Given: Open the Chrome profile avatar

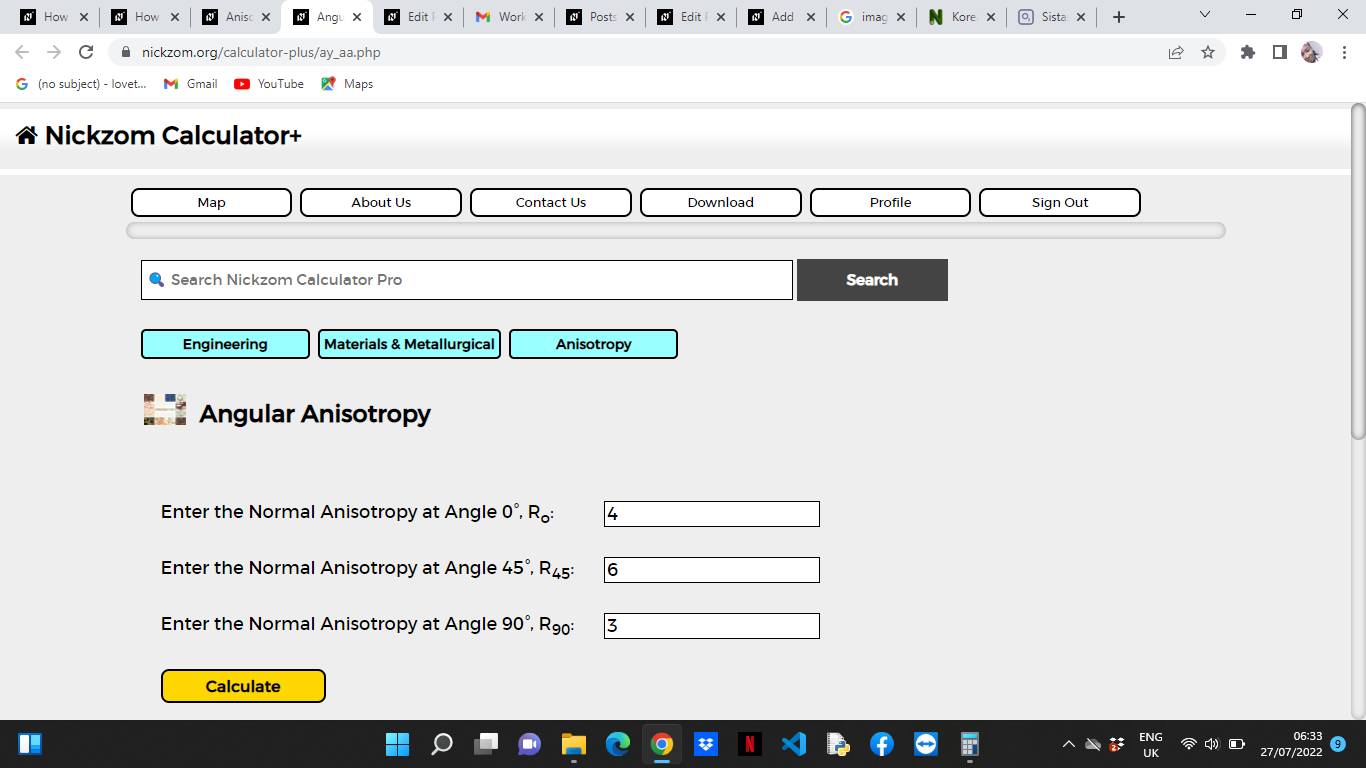Looking at the screenshot, I should [x=1311, y=52].
